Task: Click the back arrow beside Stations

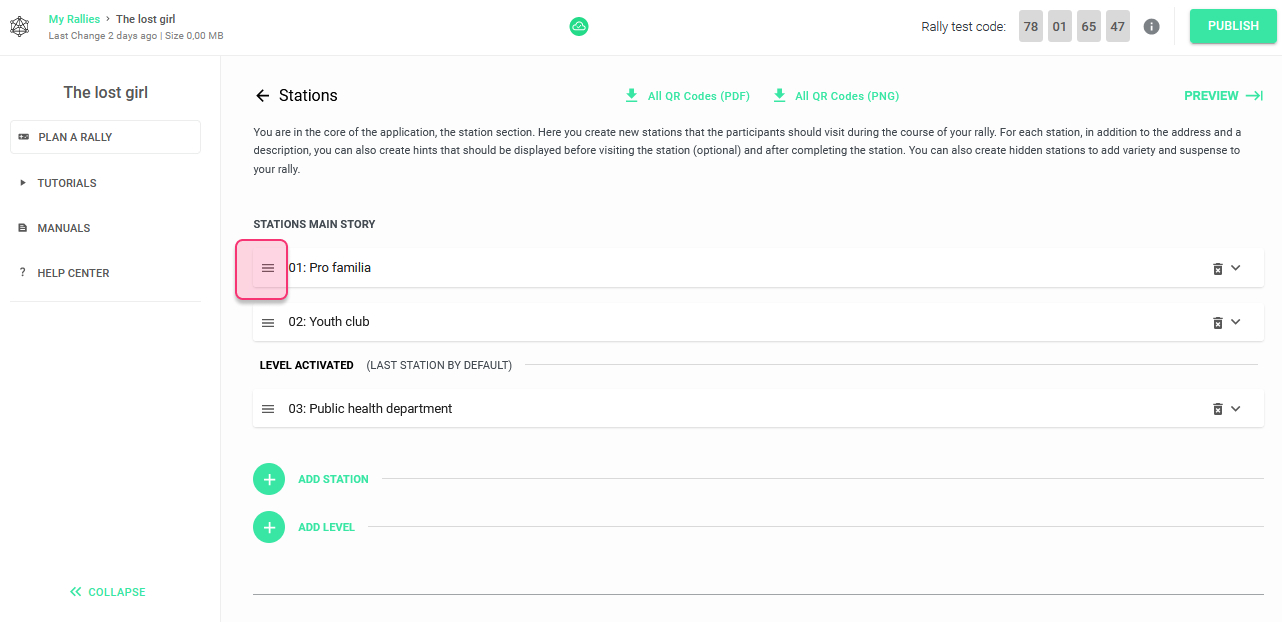Action: click(263, 96)
